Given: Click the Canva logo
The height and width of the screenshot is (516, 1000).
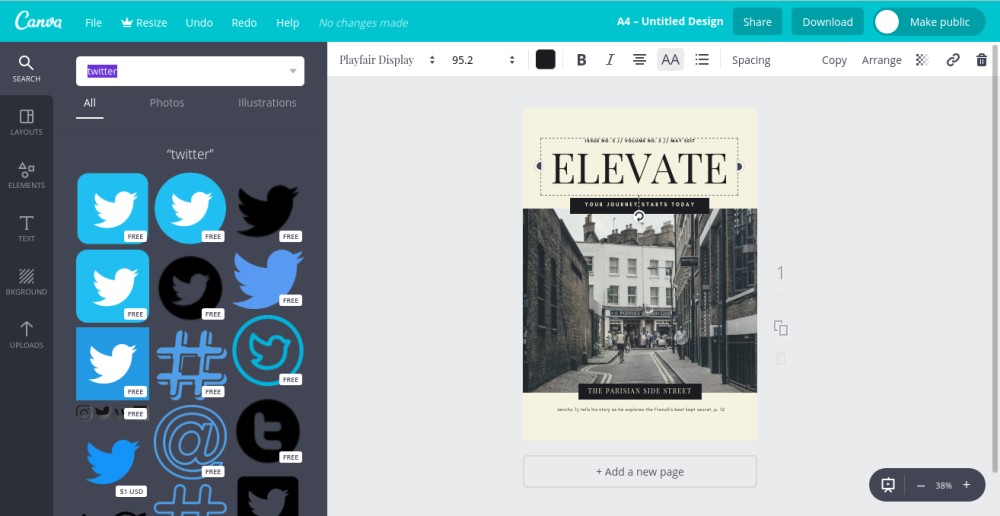Looking at the screenshot, I should point(38,21).
